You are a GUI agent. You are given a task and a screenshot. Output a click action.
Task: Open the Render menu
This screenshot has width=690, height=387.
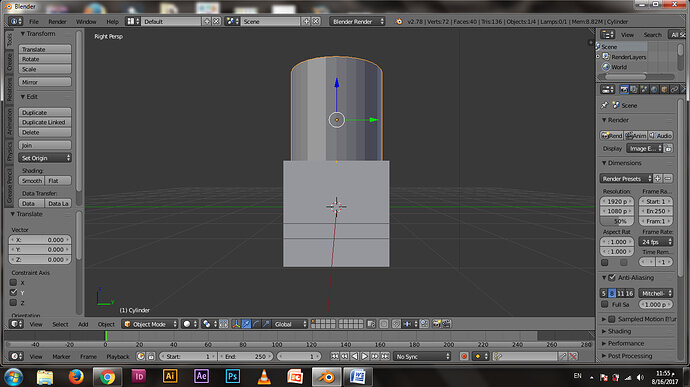coord(57,22)
